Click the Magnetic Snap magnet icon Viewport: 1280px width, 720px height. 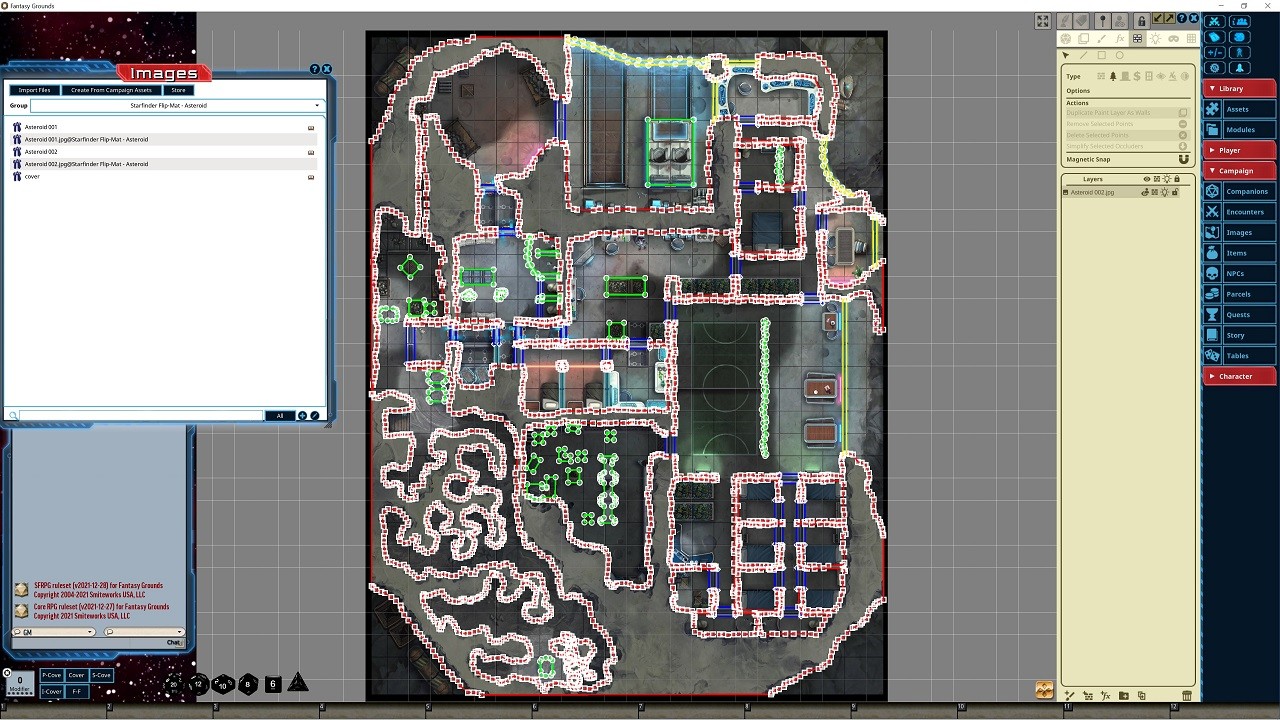1183,160
